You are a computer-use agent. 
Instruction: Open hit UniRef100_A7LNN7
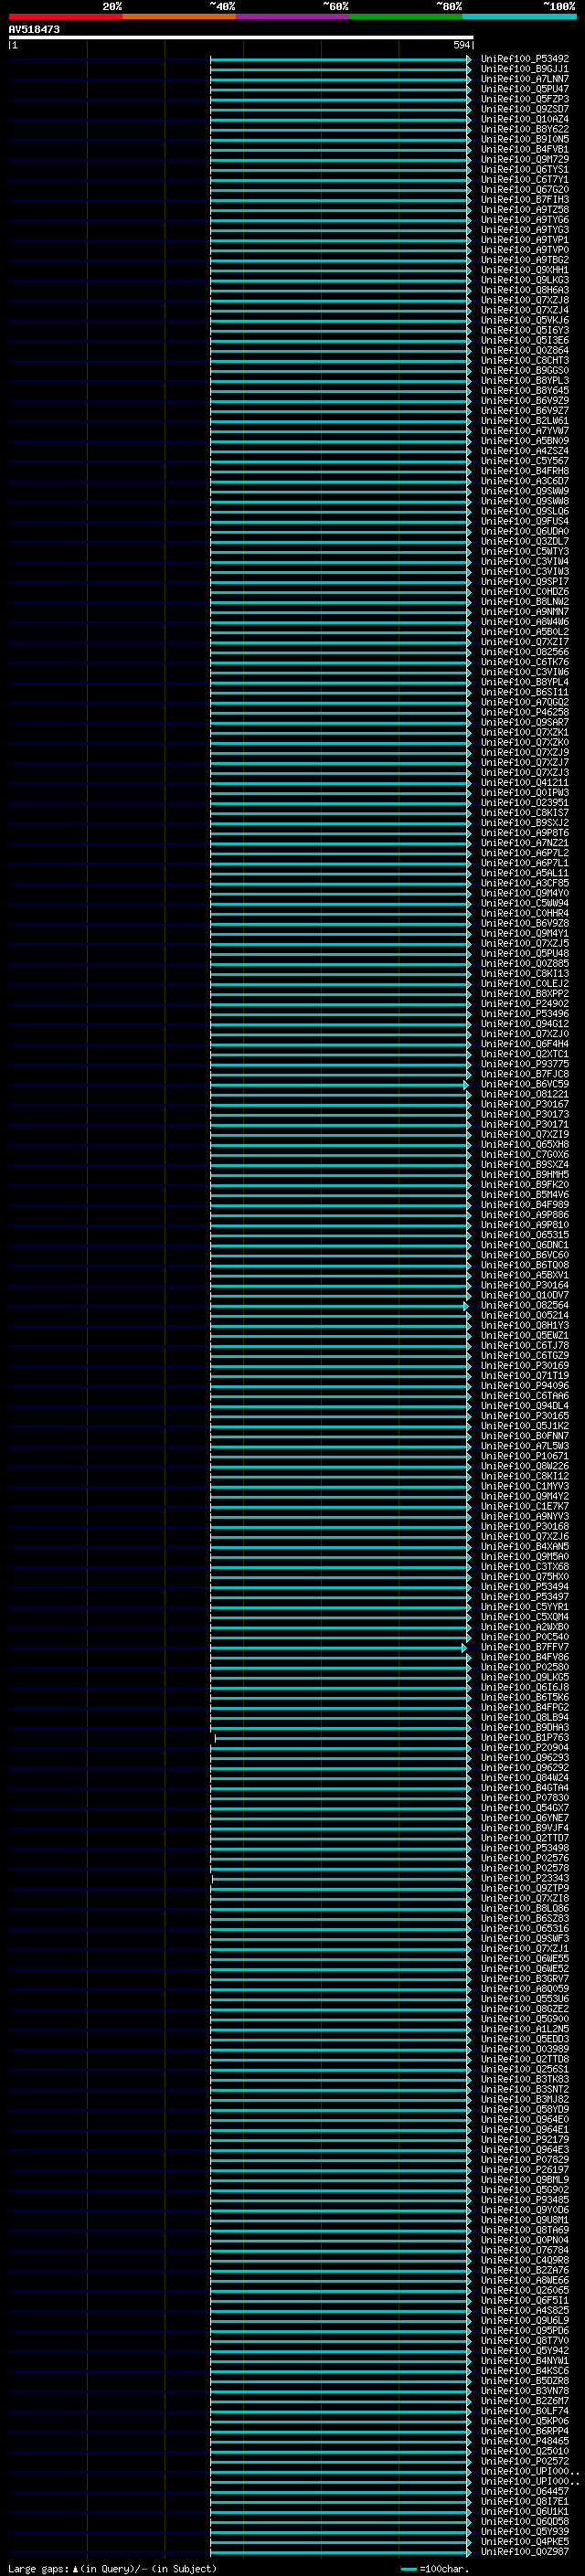point(525,79)
